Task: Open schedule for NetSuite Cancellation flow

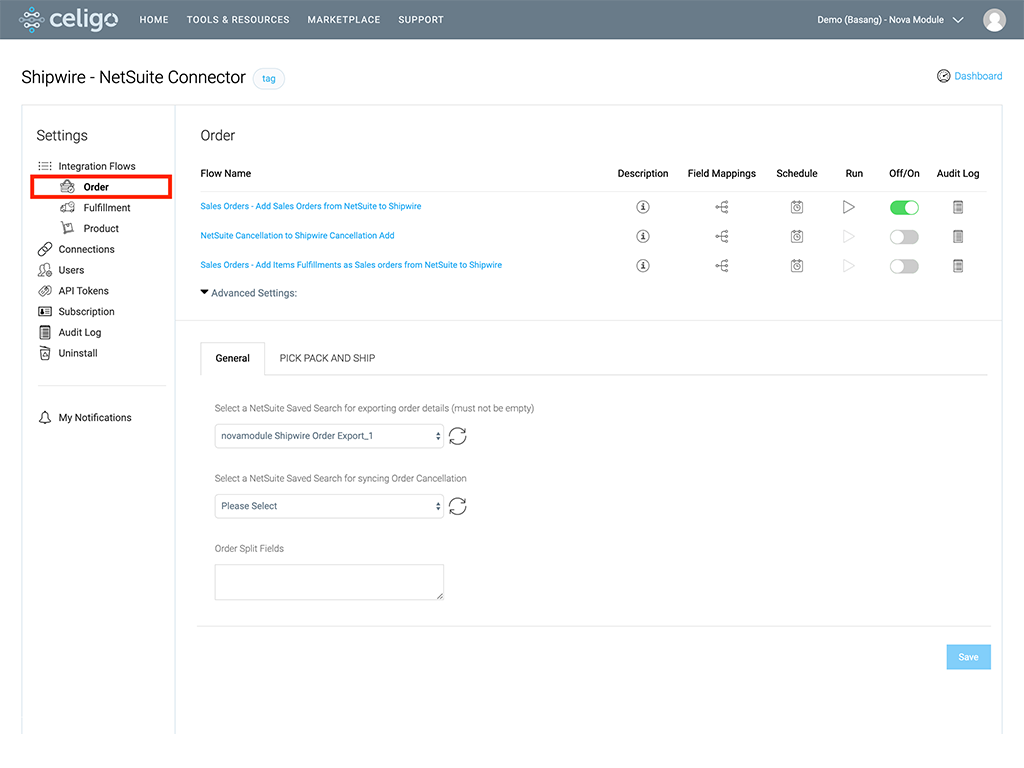Action: [x=797, y=236]
